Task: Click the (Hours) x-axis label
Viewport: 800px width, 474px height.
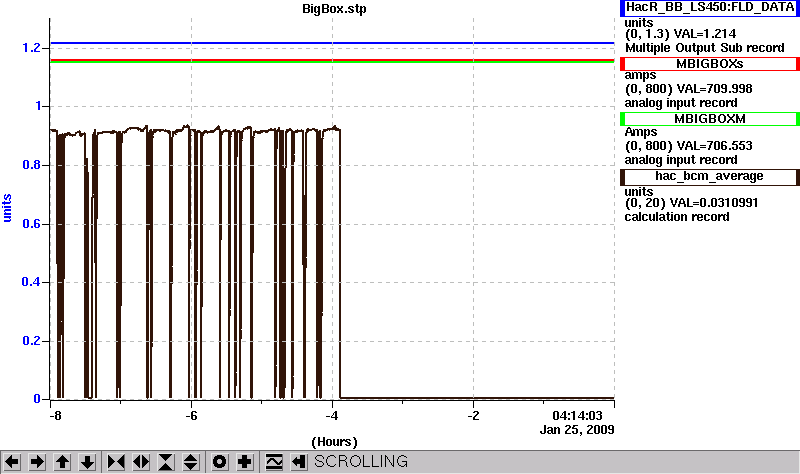Action: pyautogui.click(x=334, y=442)
